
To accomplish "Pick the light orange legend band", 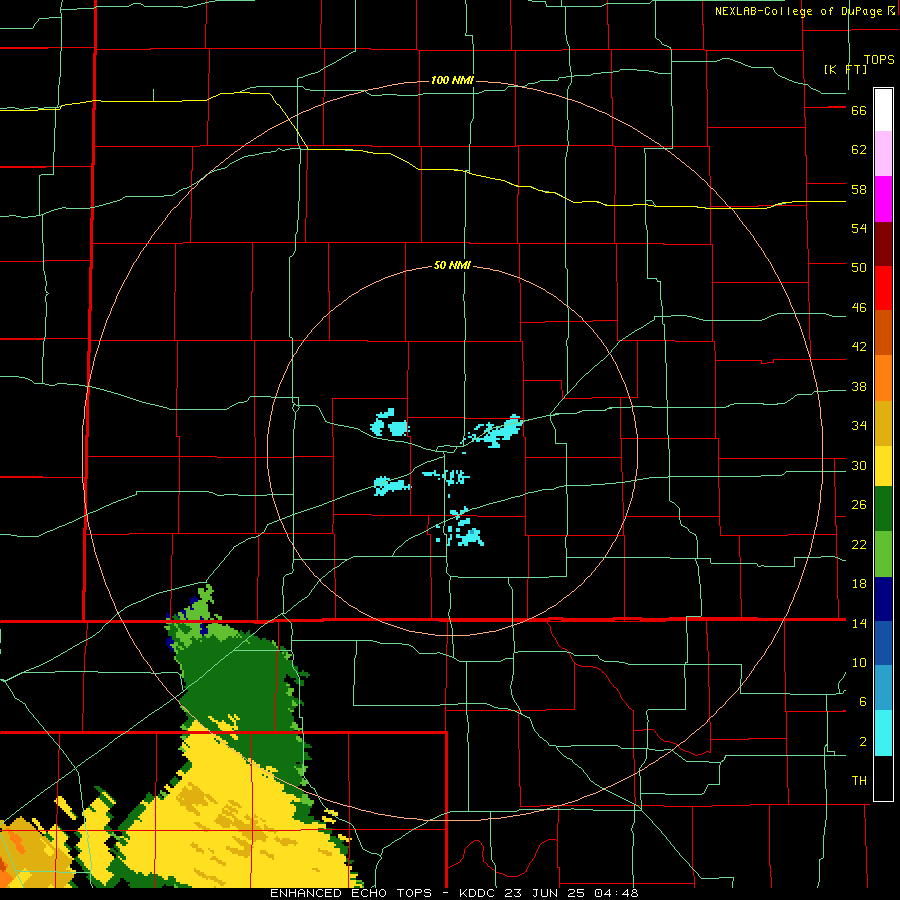I will (x=883, y=378).
